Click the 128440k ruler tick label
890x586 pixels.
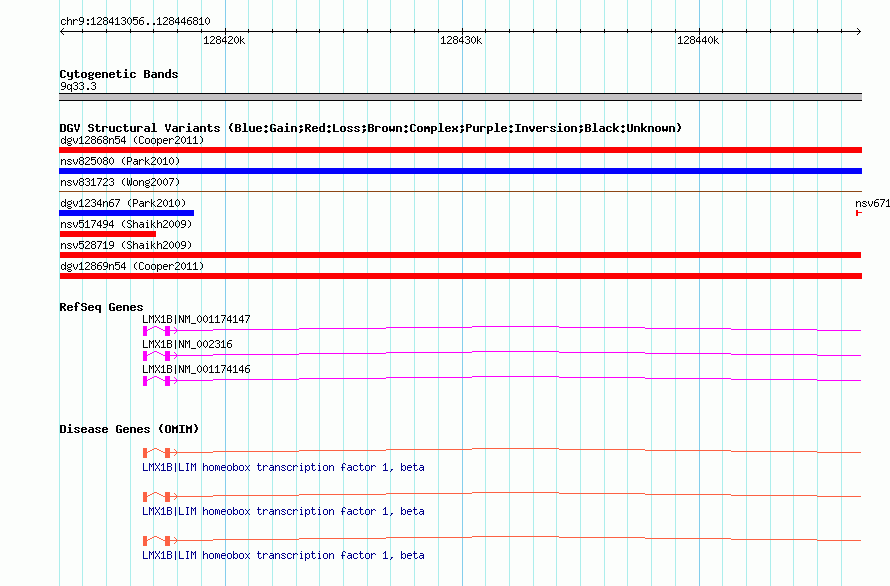tap(698, 40)
